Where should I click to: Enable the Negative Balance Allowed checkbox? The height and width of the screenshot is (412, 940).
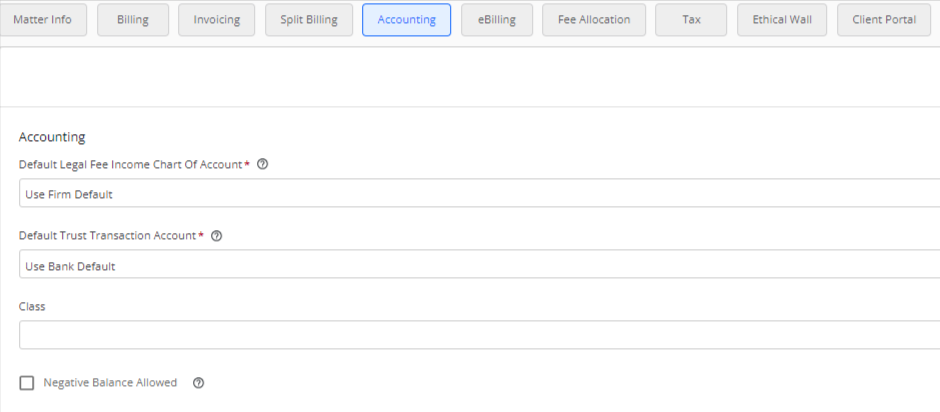[26, 383]
